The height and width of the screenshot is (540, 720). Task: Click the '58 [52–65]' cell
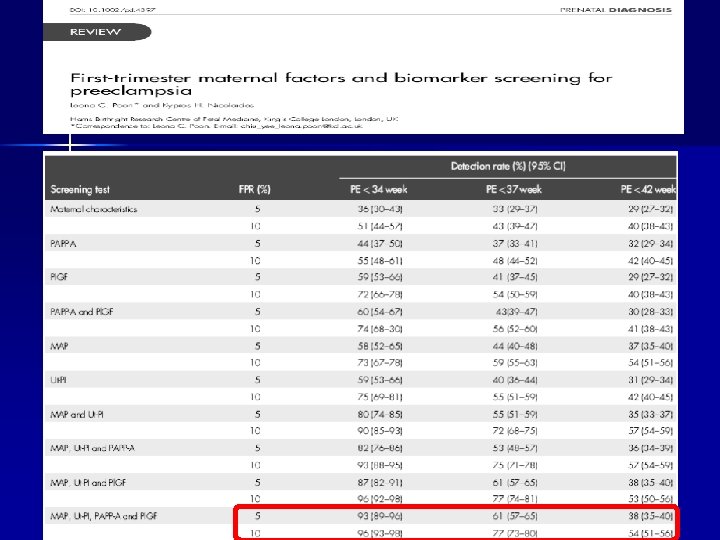click(x=380, y=346)
